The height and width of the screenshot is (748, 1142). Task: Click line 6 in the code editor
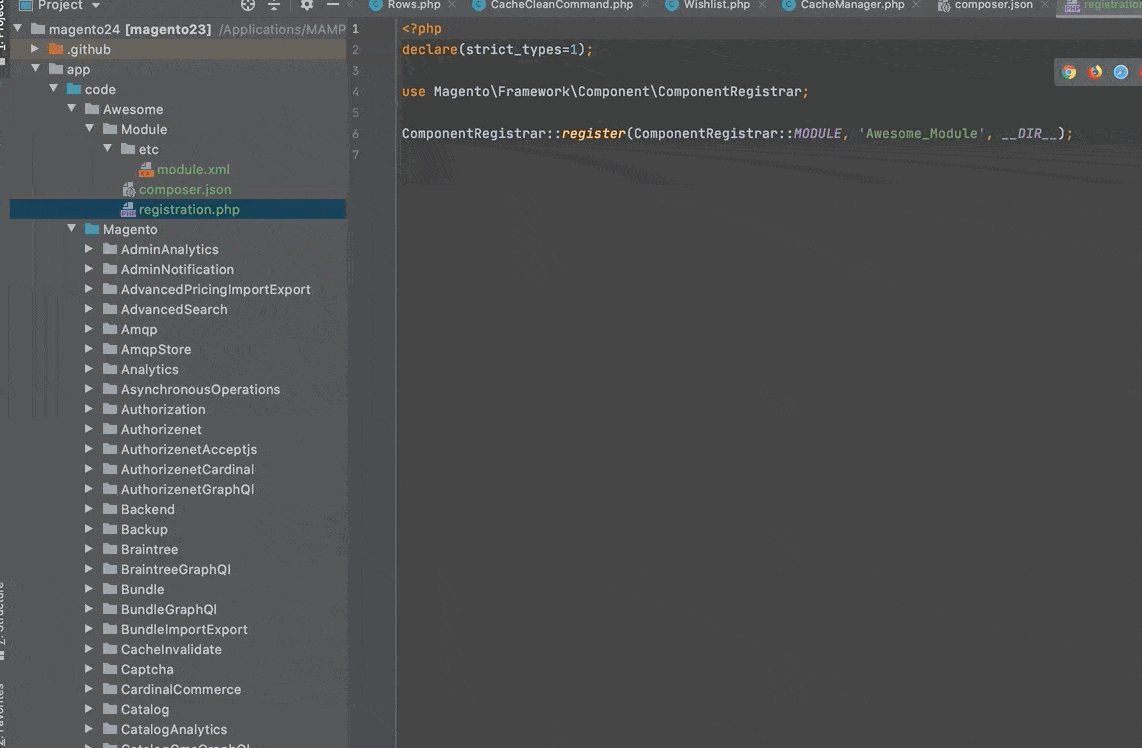click(x=736, y=133)
